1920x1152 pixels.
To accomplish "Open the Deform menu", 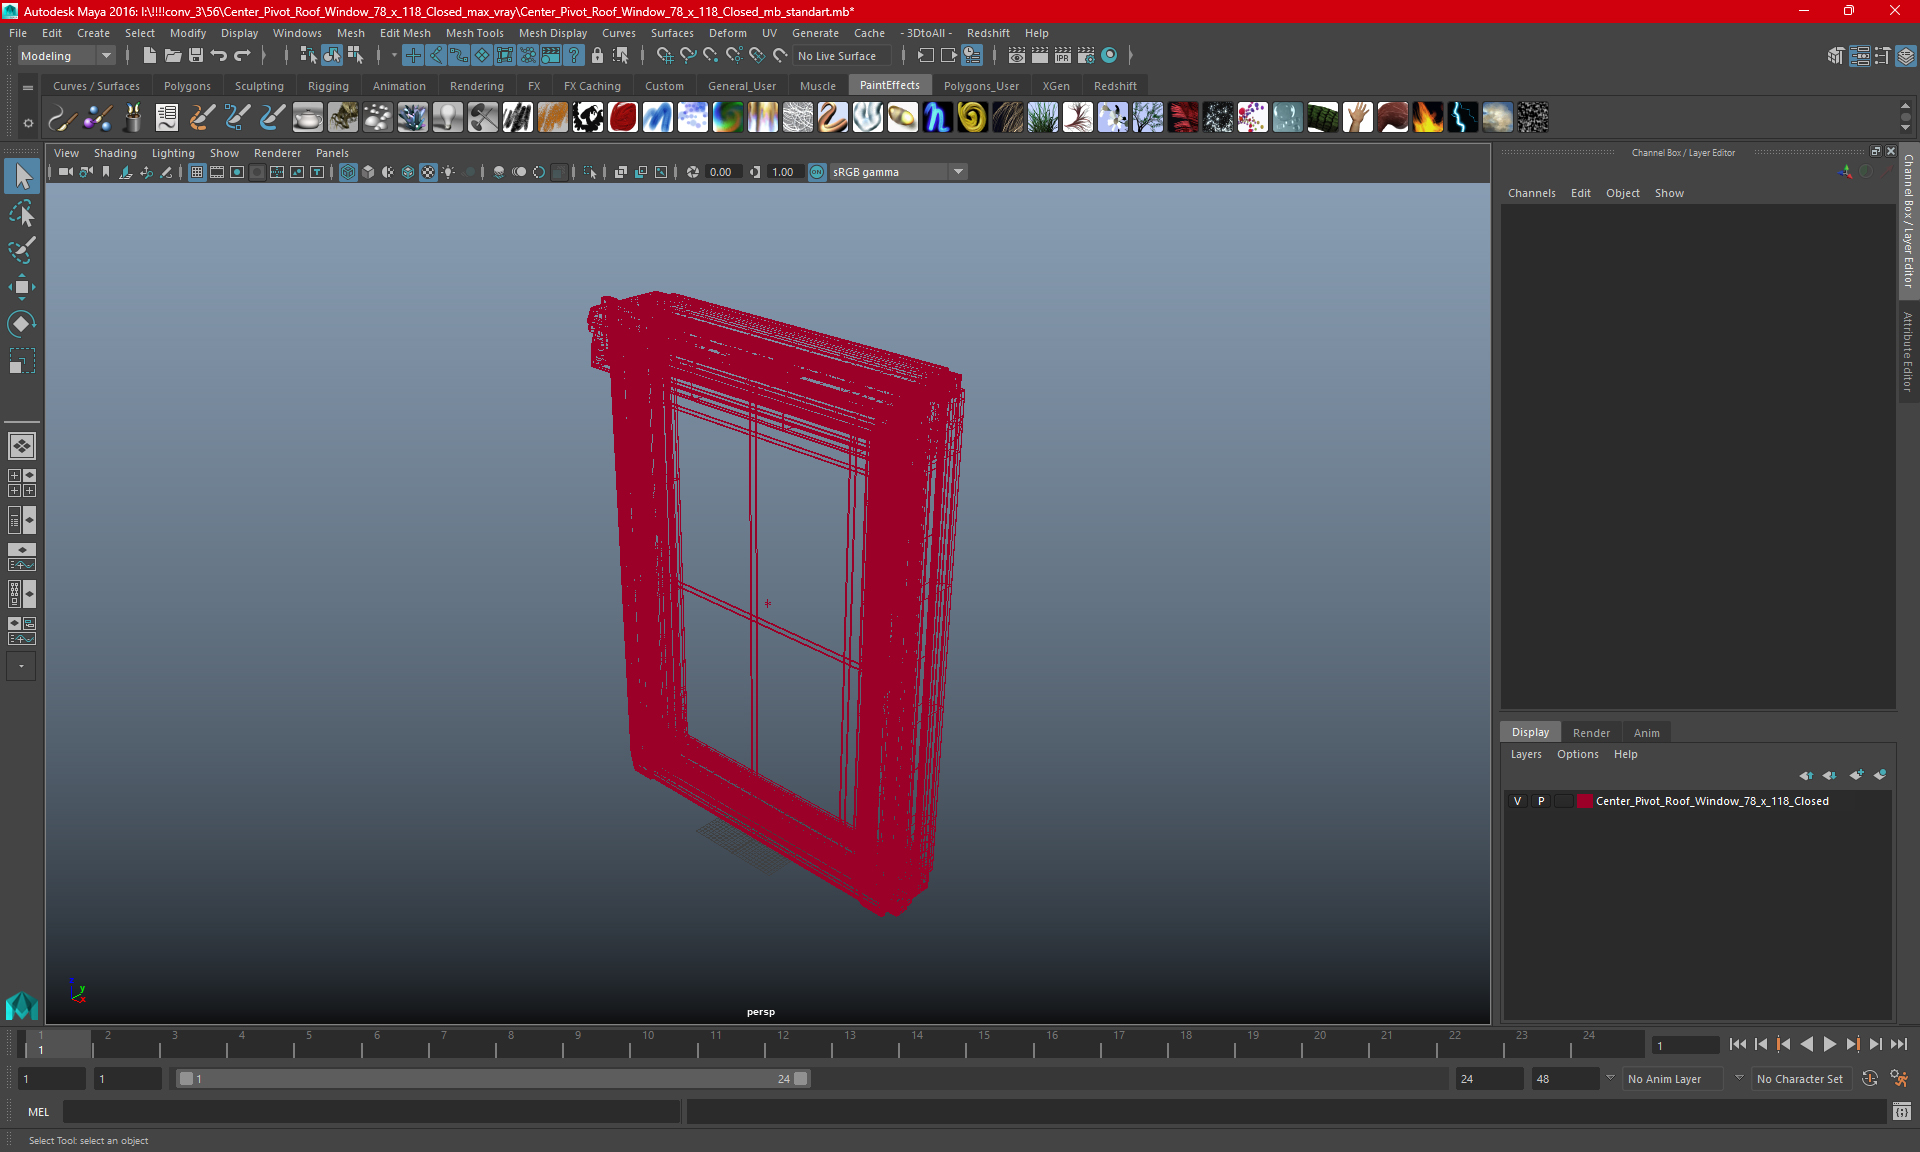I will (727, 33).
